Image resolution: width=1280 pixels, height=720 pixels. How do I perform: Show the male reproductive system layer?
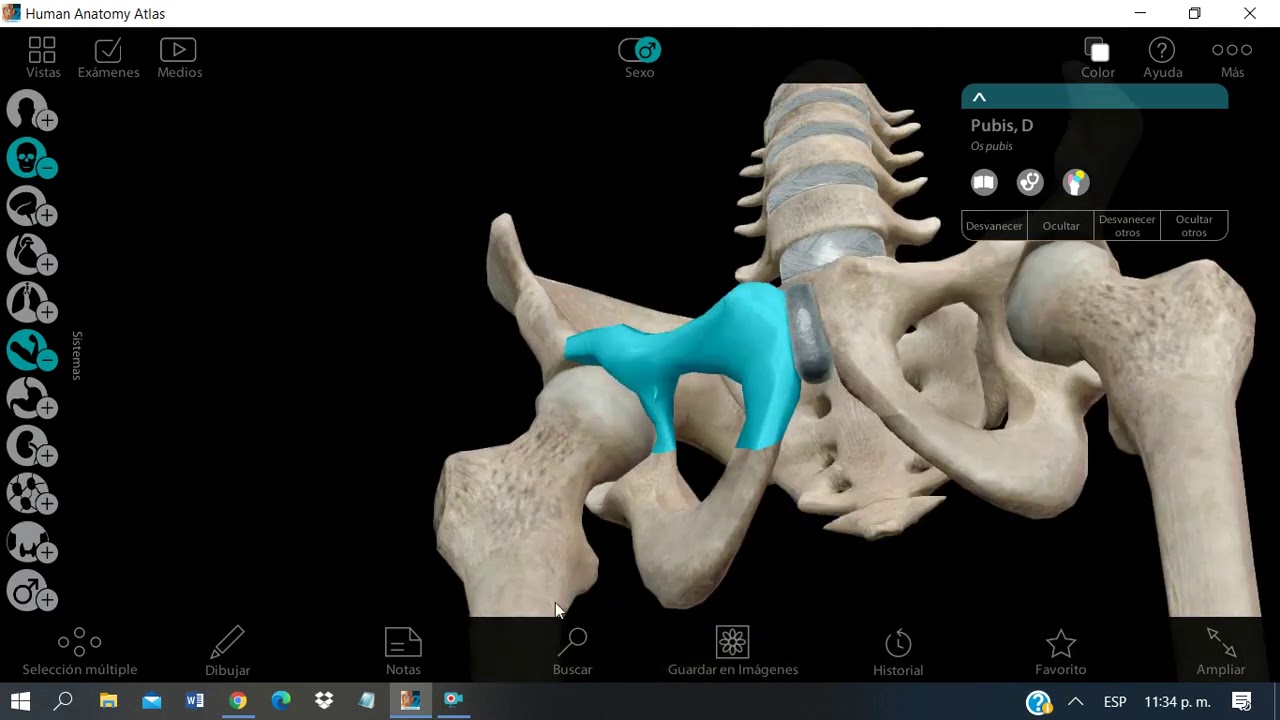[x=30, y=590]
